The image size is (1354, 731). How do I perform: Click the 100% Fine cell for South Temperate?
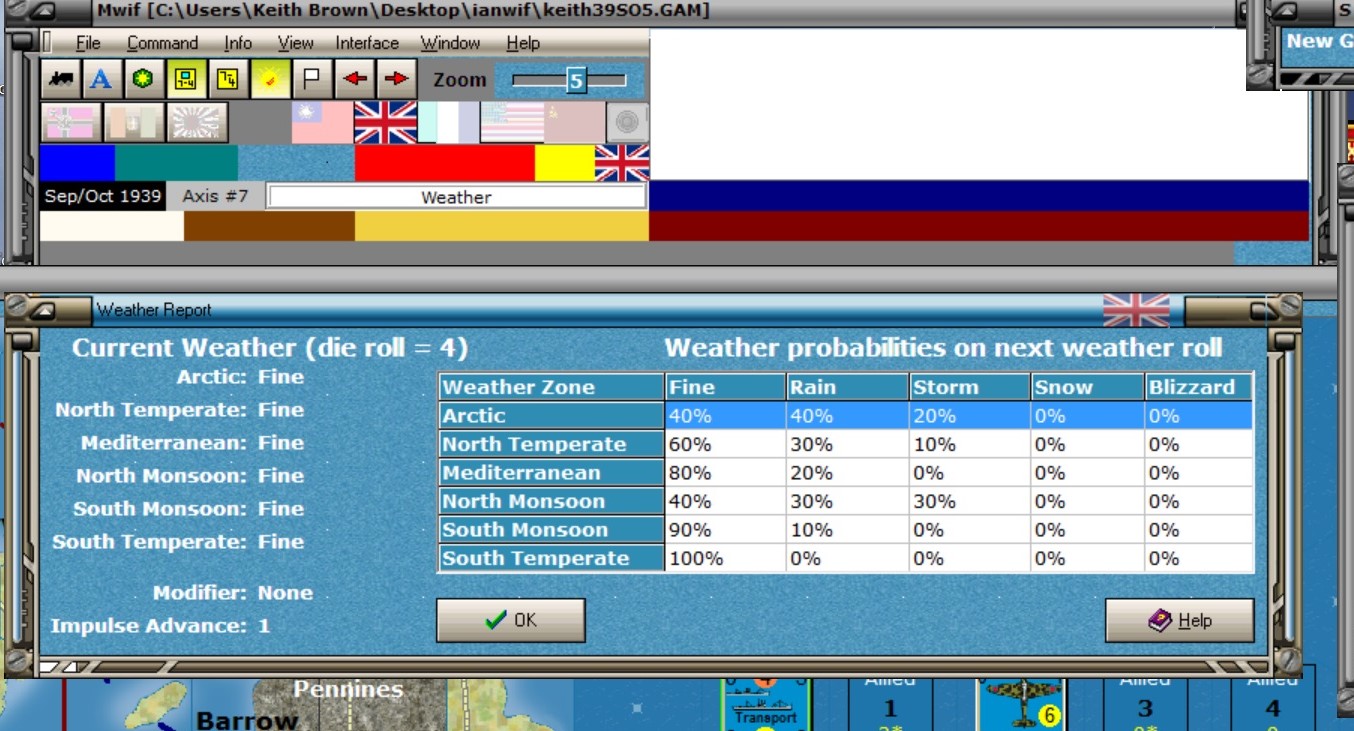coord(726,558)
